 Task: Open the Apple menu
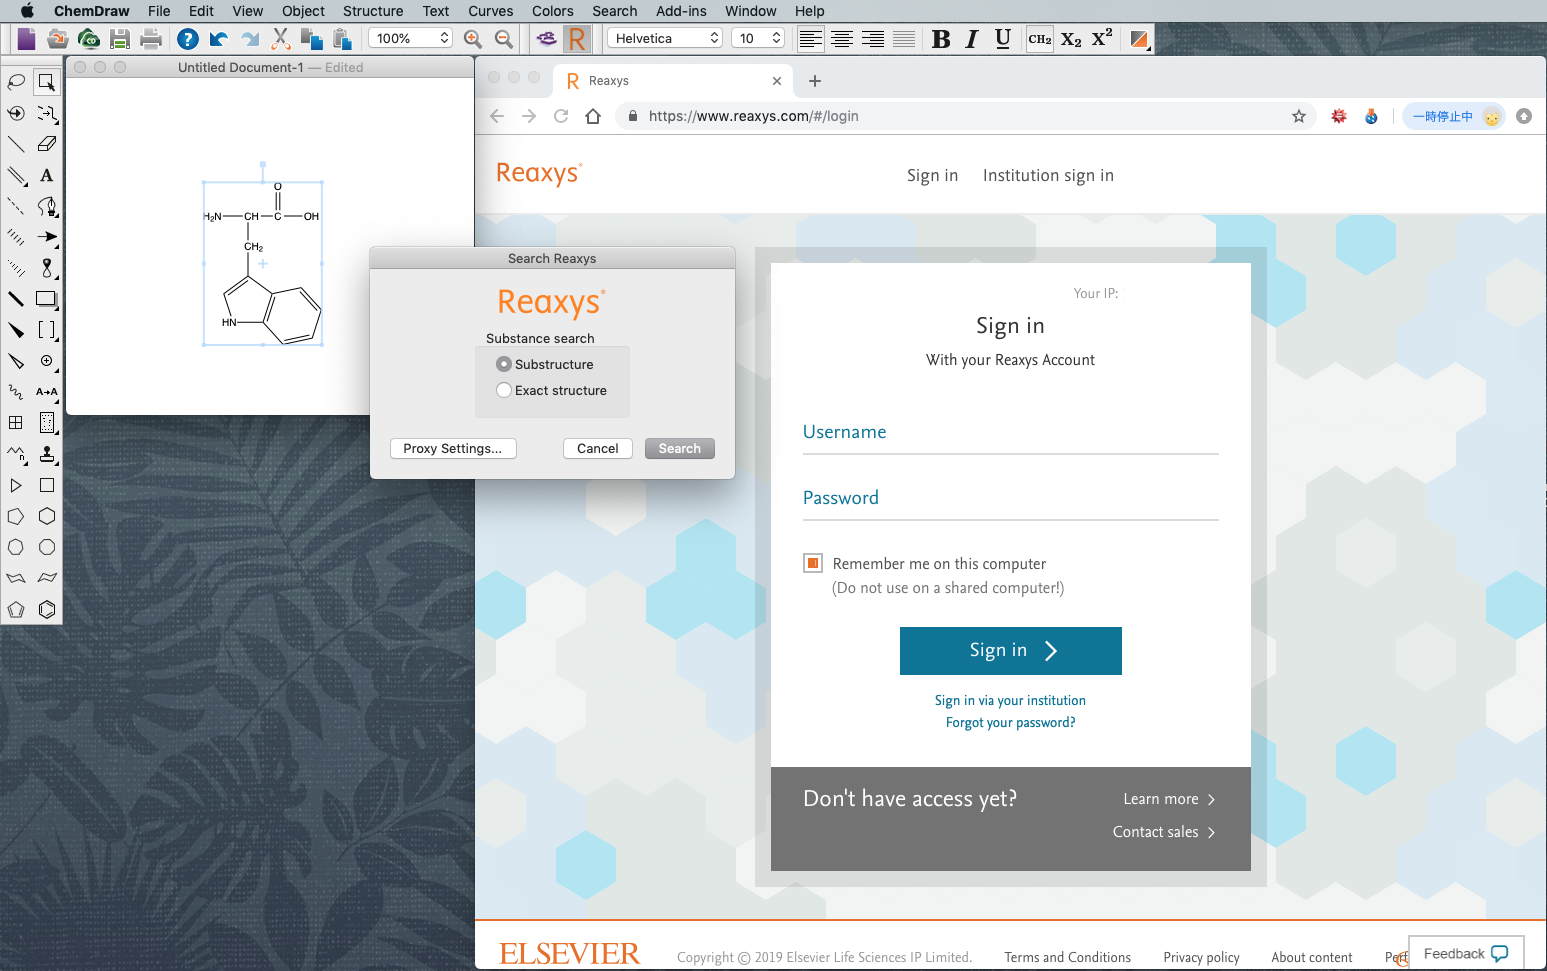tap(27, 11)
